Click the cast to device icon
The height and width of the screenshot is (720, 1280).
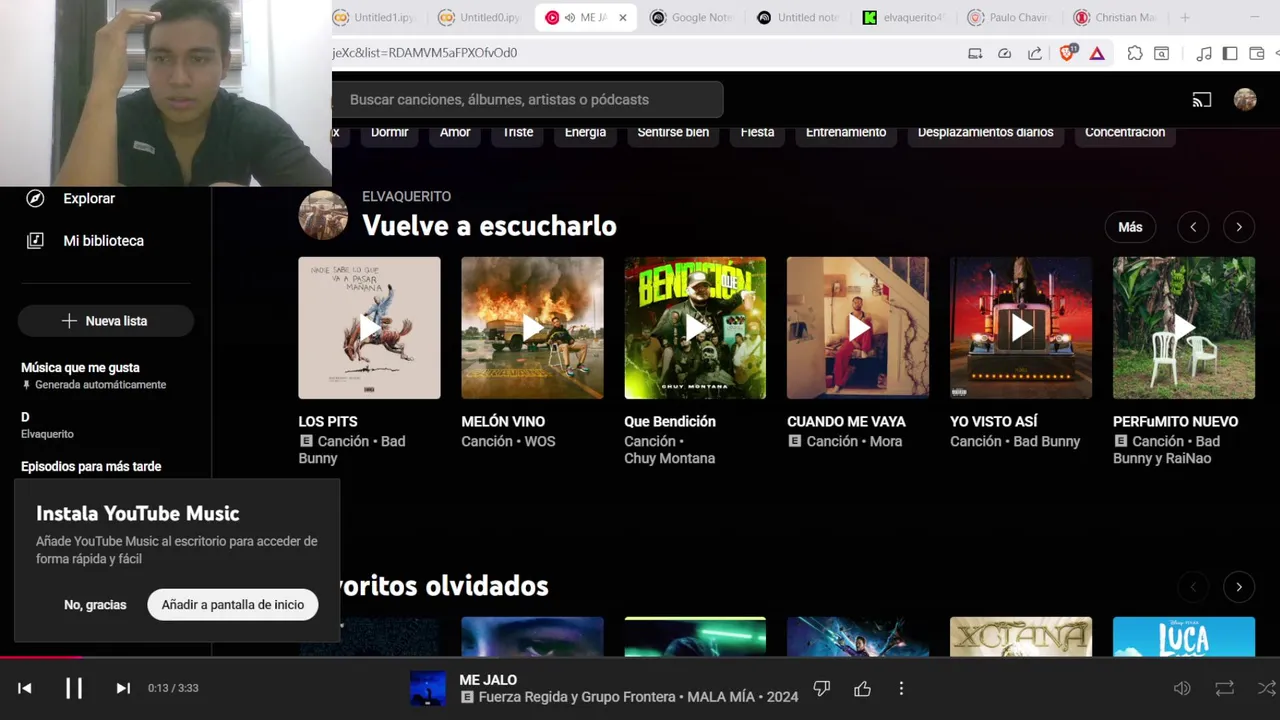(1202, 99)
